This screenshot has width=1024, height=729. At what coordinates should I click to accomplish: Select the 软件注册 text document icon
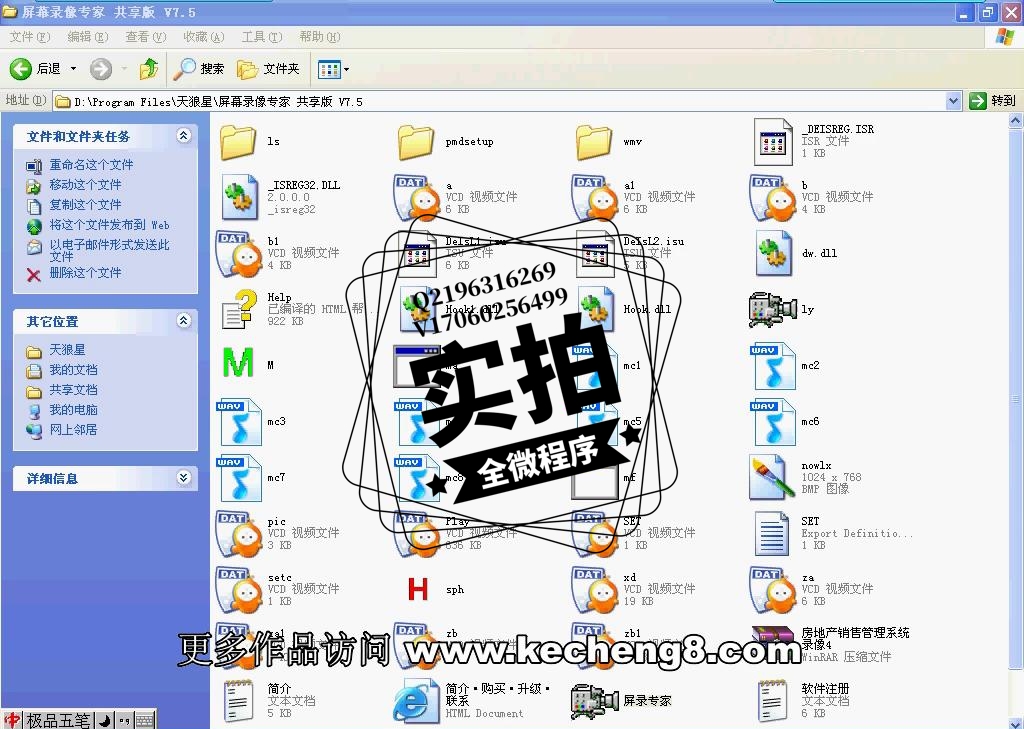click(773, 701)
